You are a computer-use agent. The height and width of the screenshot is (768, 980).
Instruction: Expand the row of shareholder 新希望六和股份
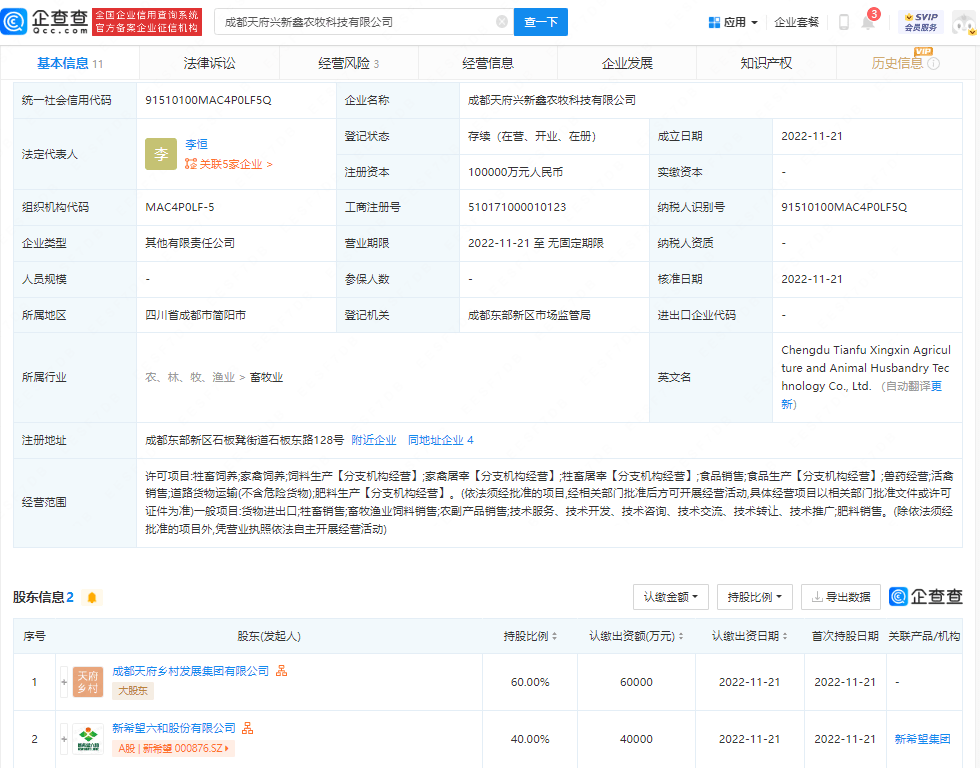[x=64, y=739]
